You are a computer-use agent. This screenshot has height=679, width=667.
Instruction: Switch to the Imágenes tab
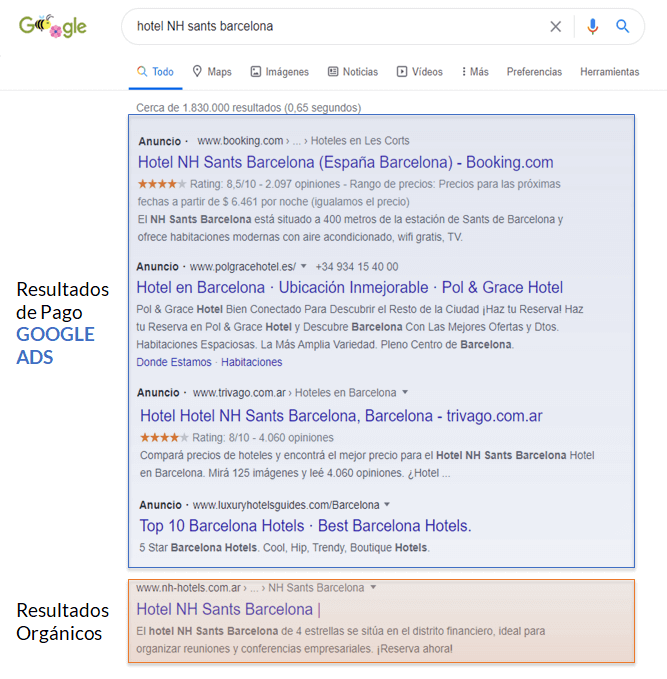pos(280,71)
